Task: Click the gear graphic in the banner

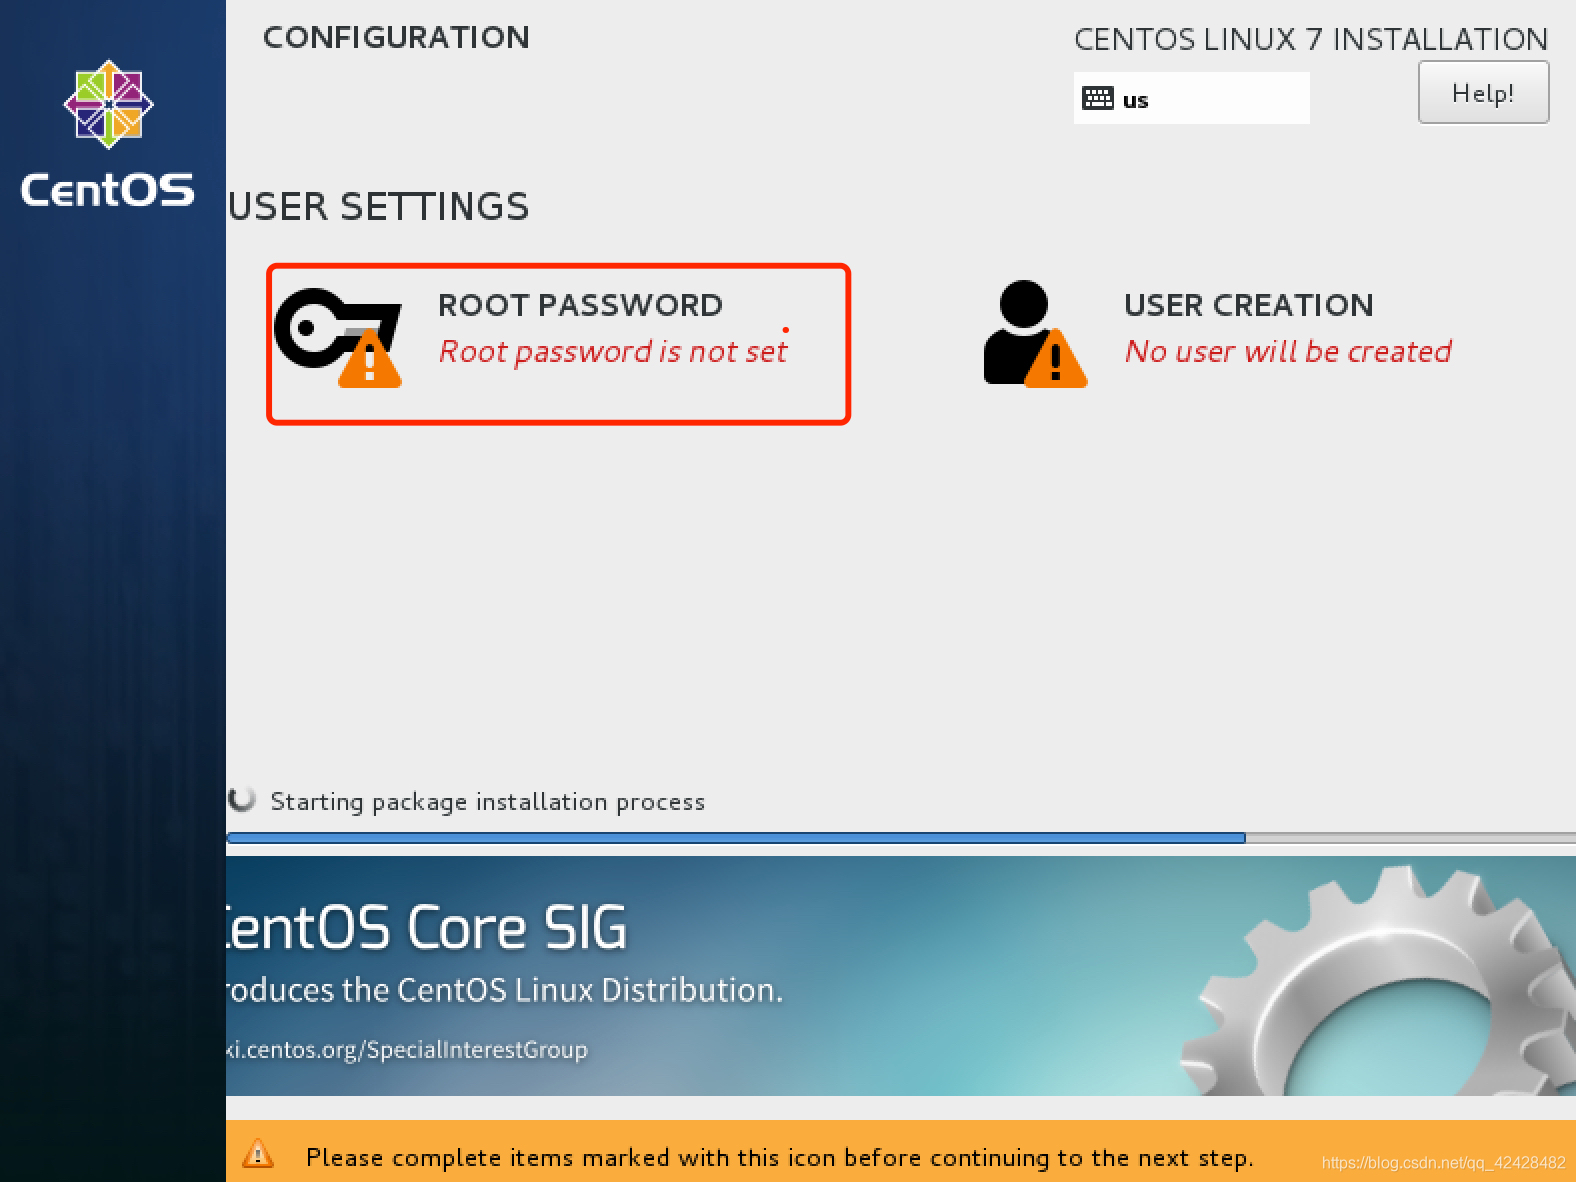Action: (x=1378, y=980)
